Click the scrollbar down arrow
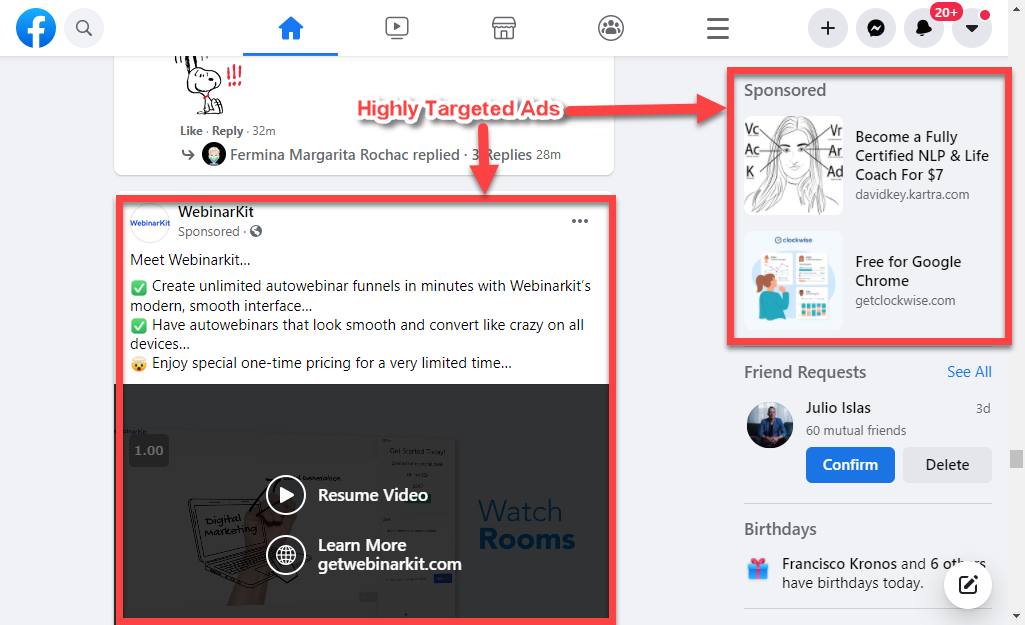 coord(1016,616)
